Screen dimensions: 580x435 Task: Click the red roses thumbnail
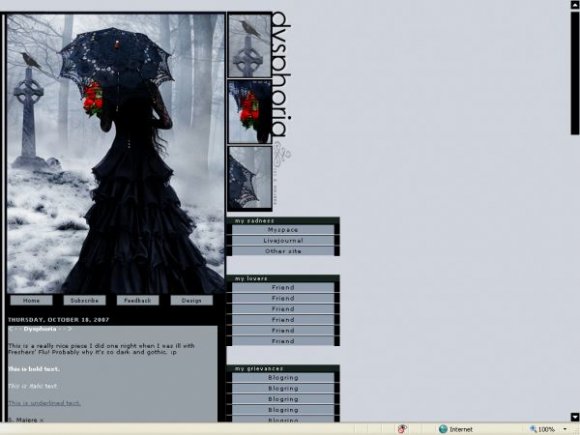click(250, 112)
